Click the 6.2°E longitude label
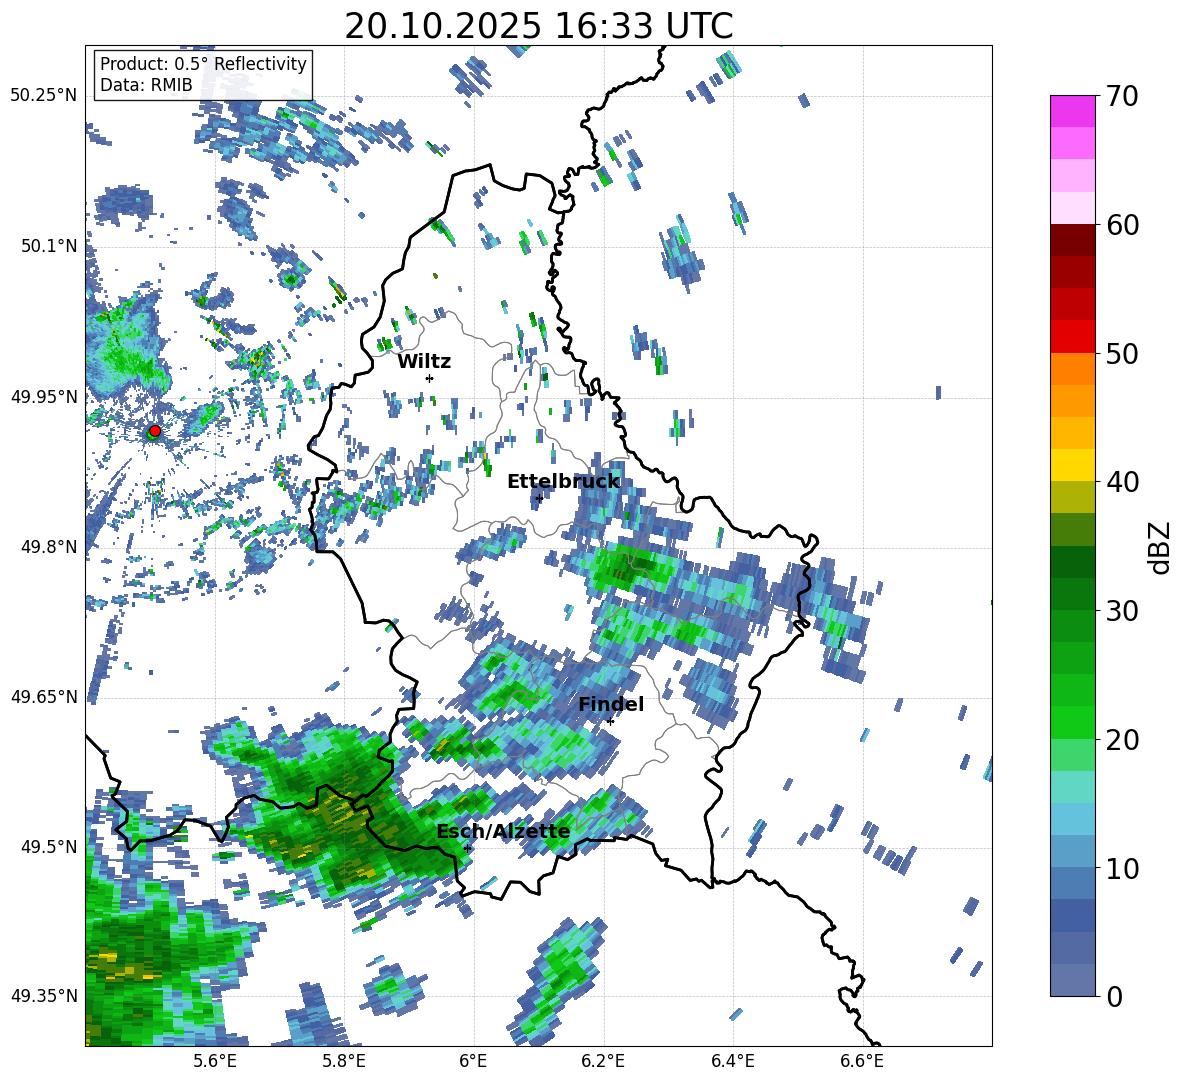Screen dimensions: 1184x1081 point(603,1061)
